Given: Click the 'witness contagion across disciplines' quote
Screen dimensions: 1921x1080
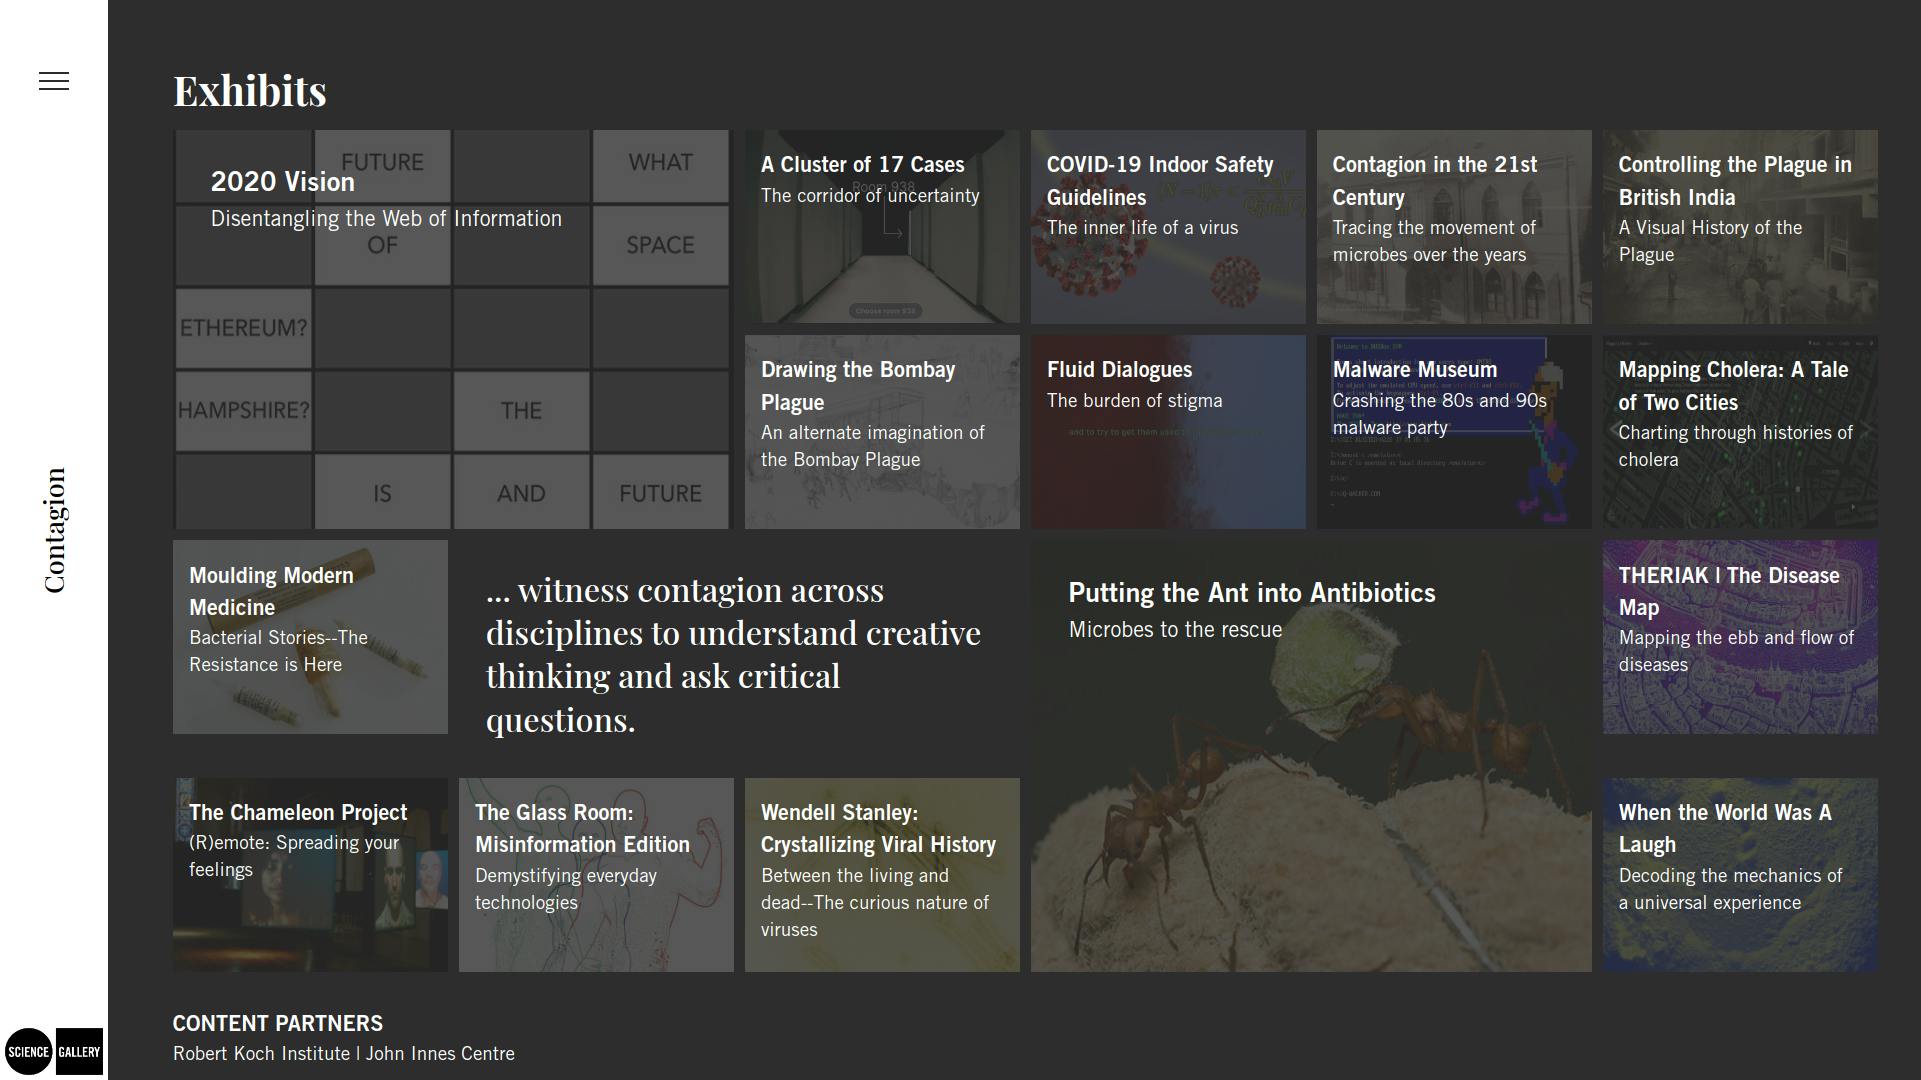Looking at the screenshot, I should pos(734,654).
